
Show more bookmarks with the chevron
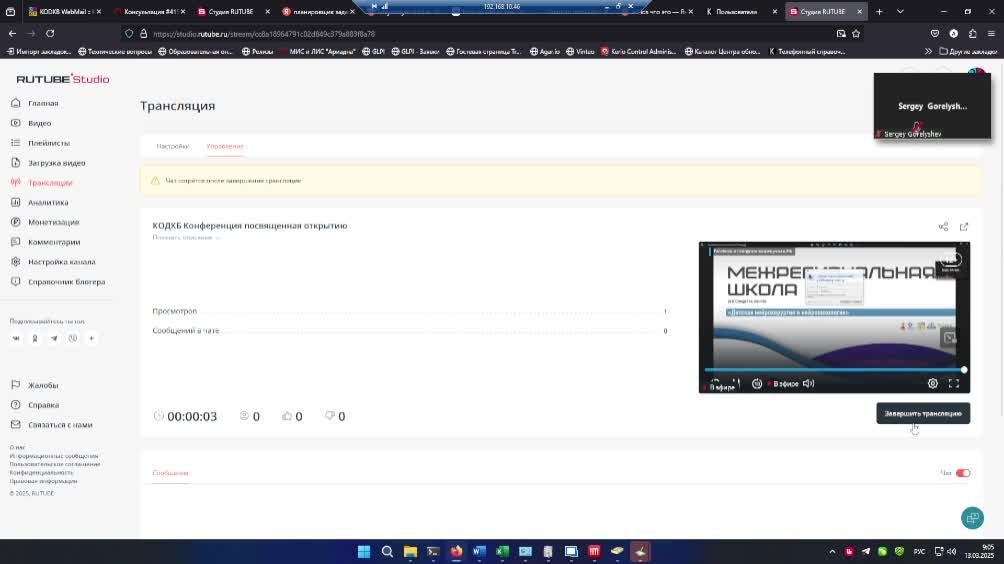(928, 51)
